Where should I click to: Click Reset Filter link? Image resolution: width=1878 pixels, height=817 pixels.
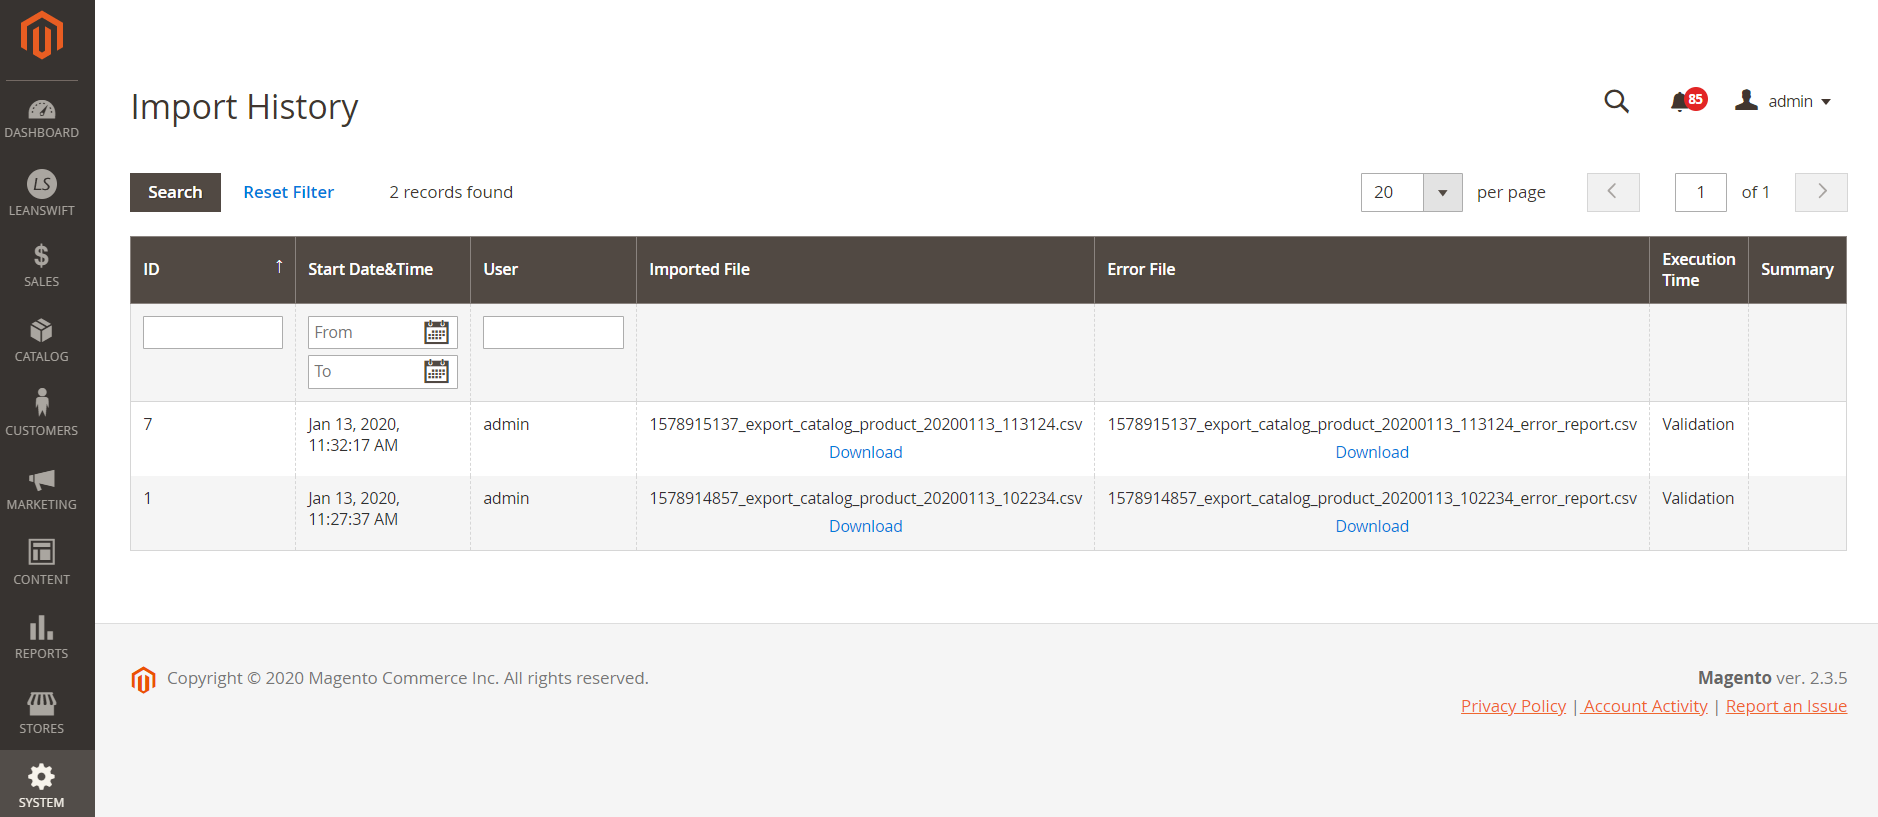pos(288,192)
